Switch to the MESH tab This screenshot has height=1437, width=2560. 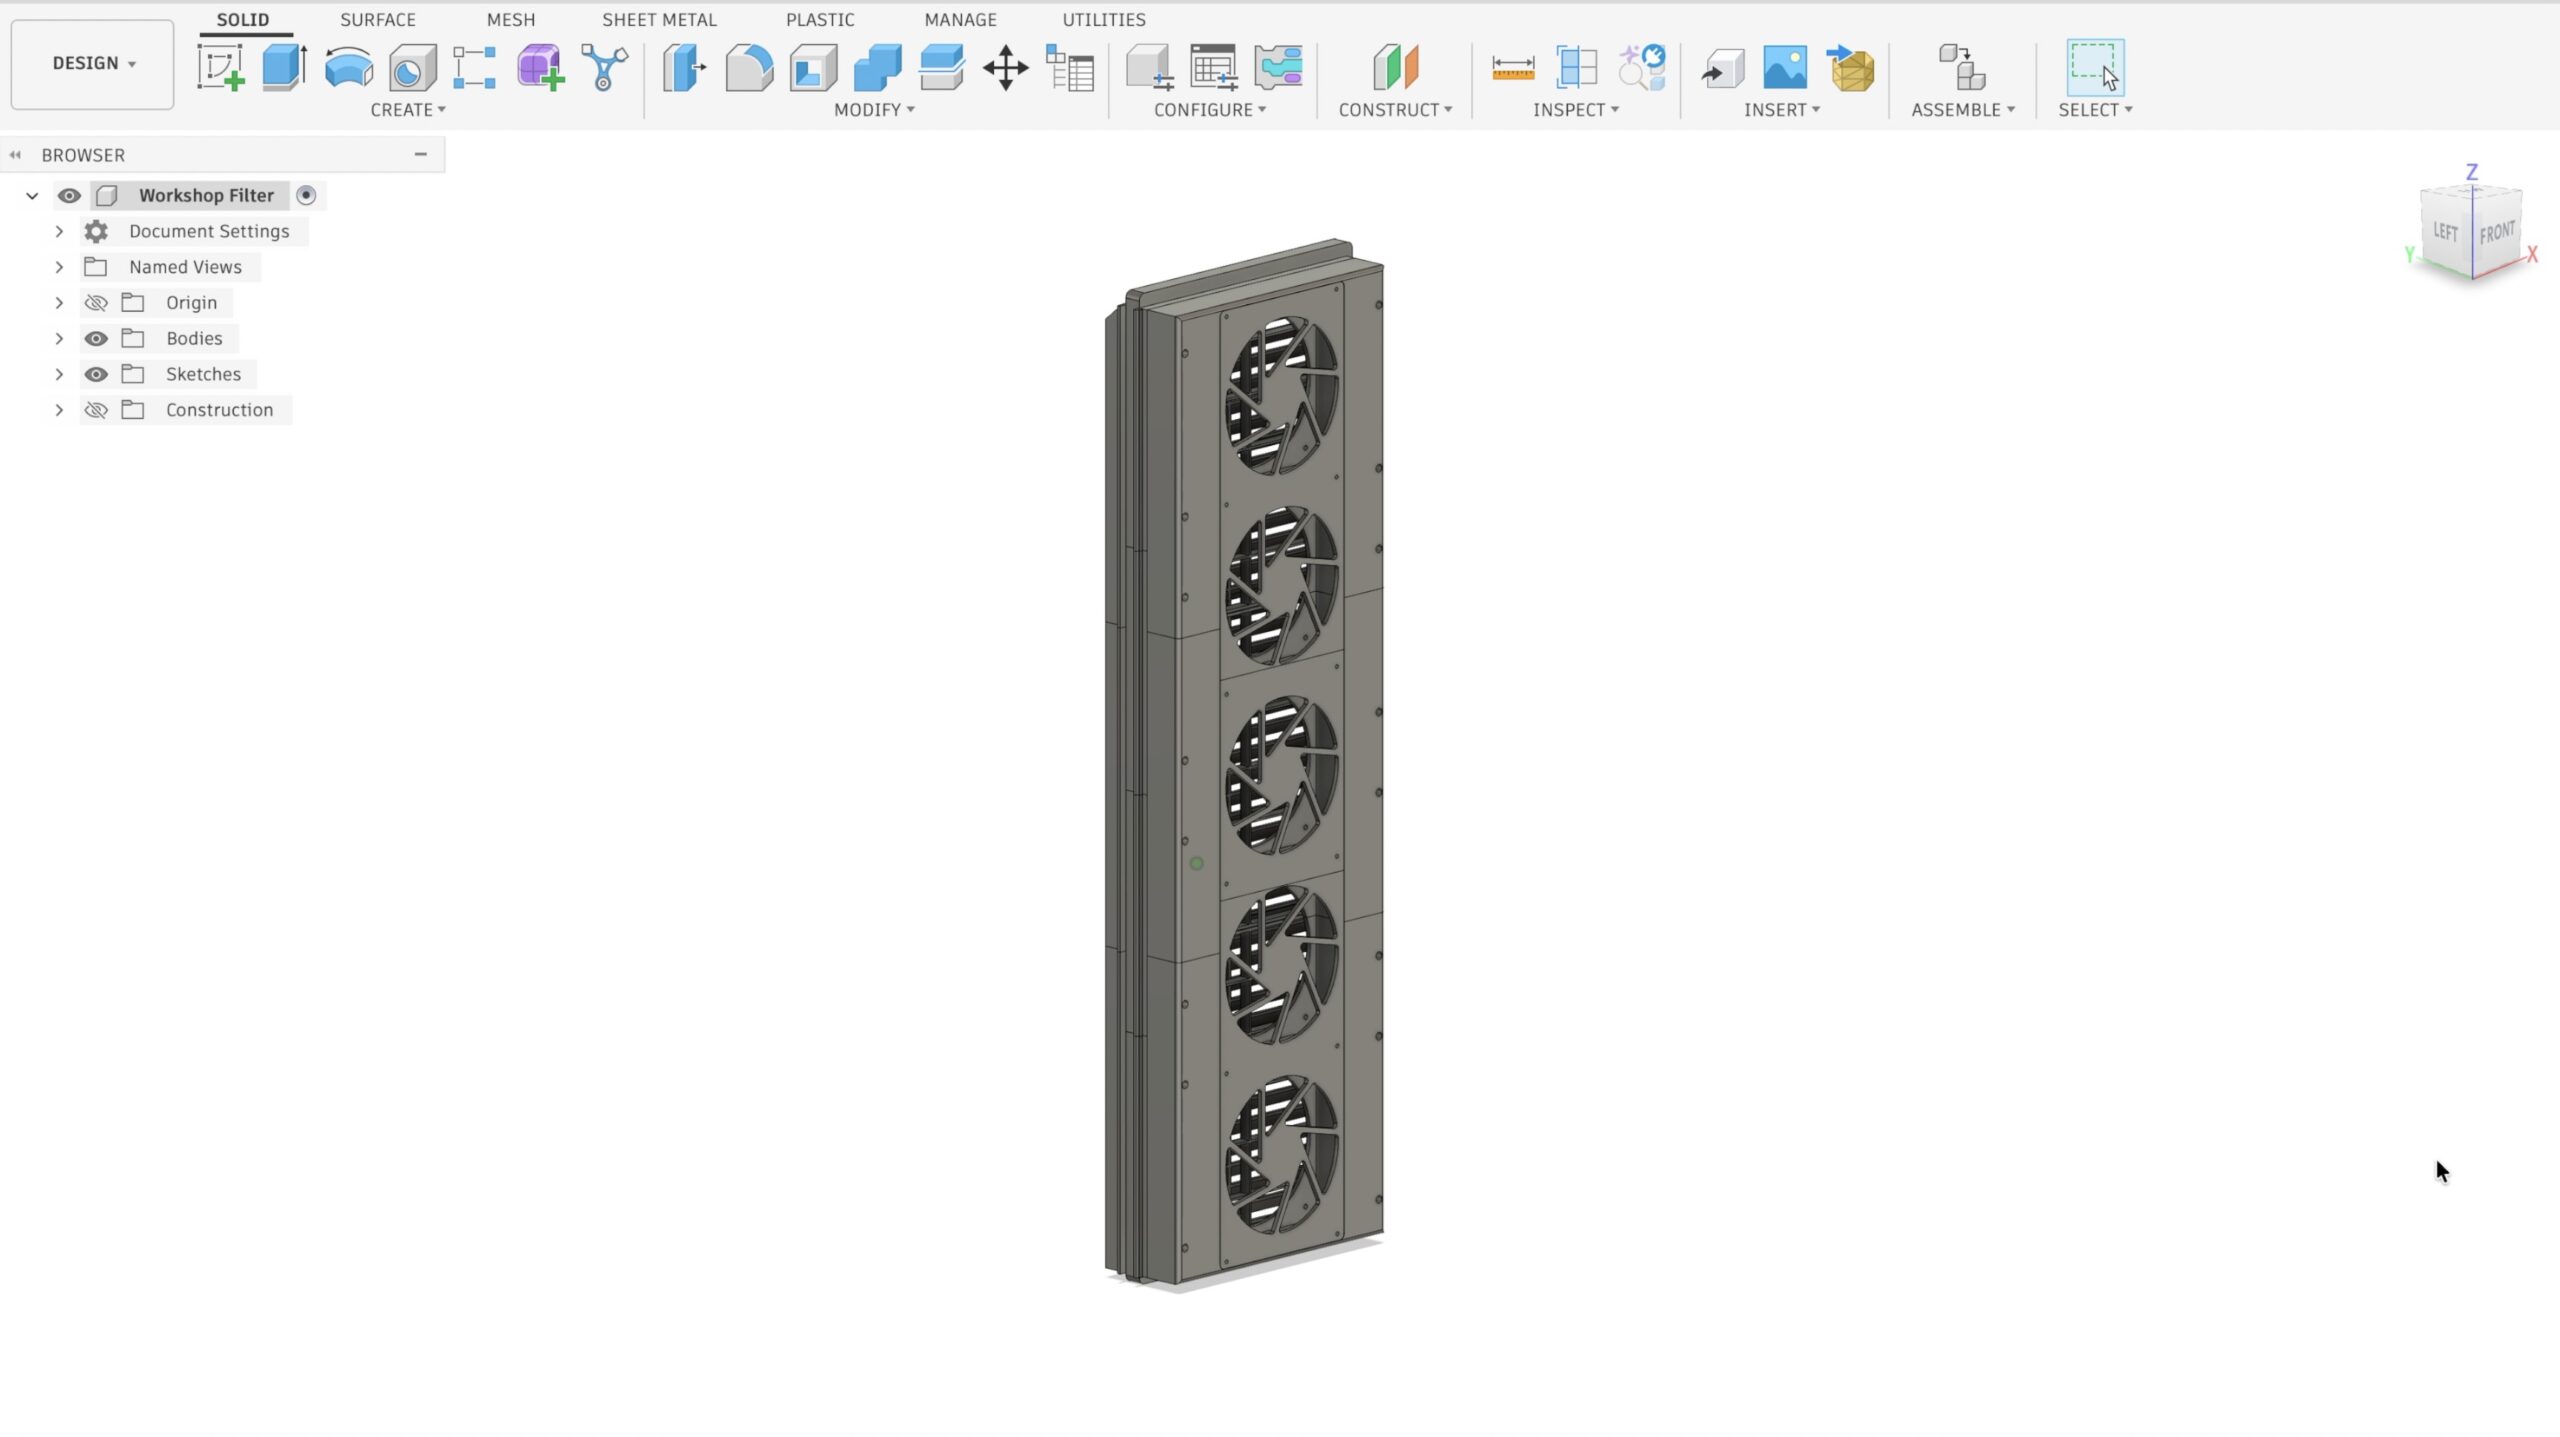511,20
